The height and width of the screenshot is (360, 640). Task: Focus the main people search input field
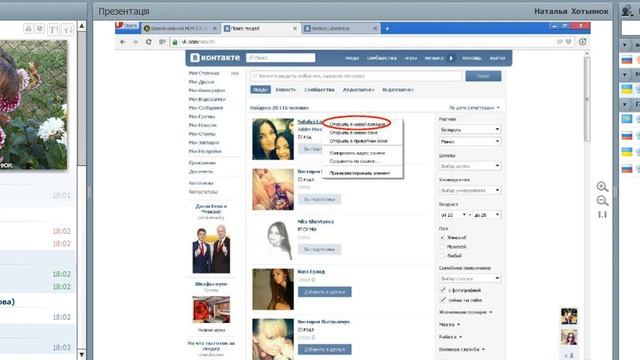pos(356,76)
